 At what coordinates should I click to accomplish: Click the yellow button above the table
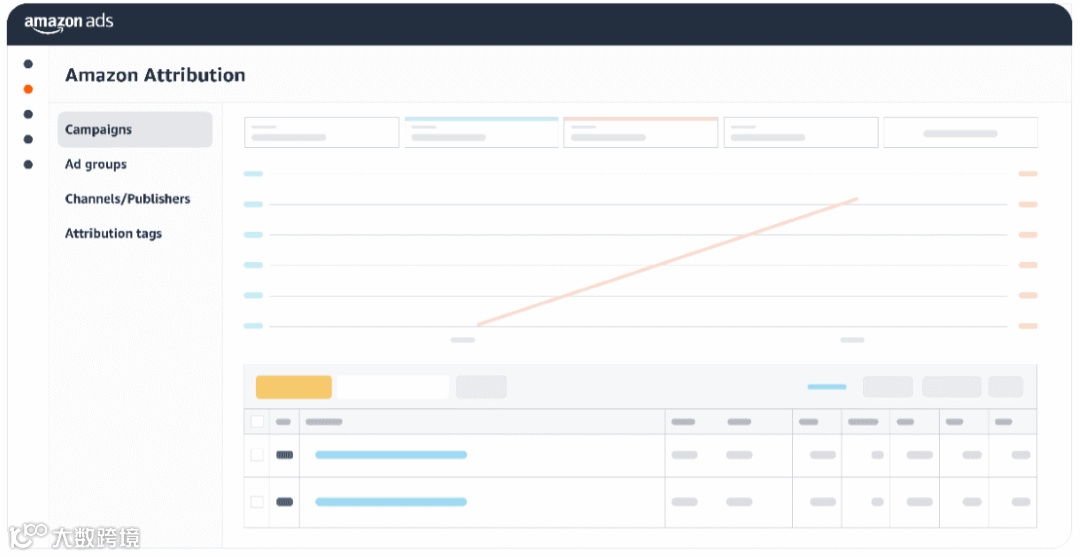coord(293,387)
